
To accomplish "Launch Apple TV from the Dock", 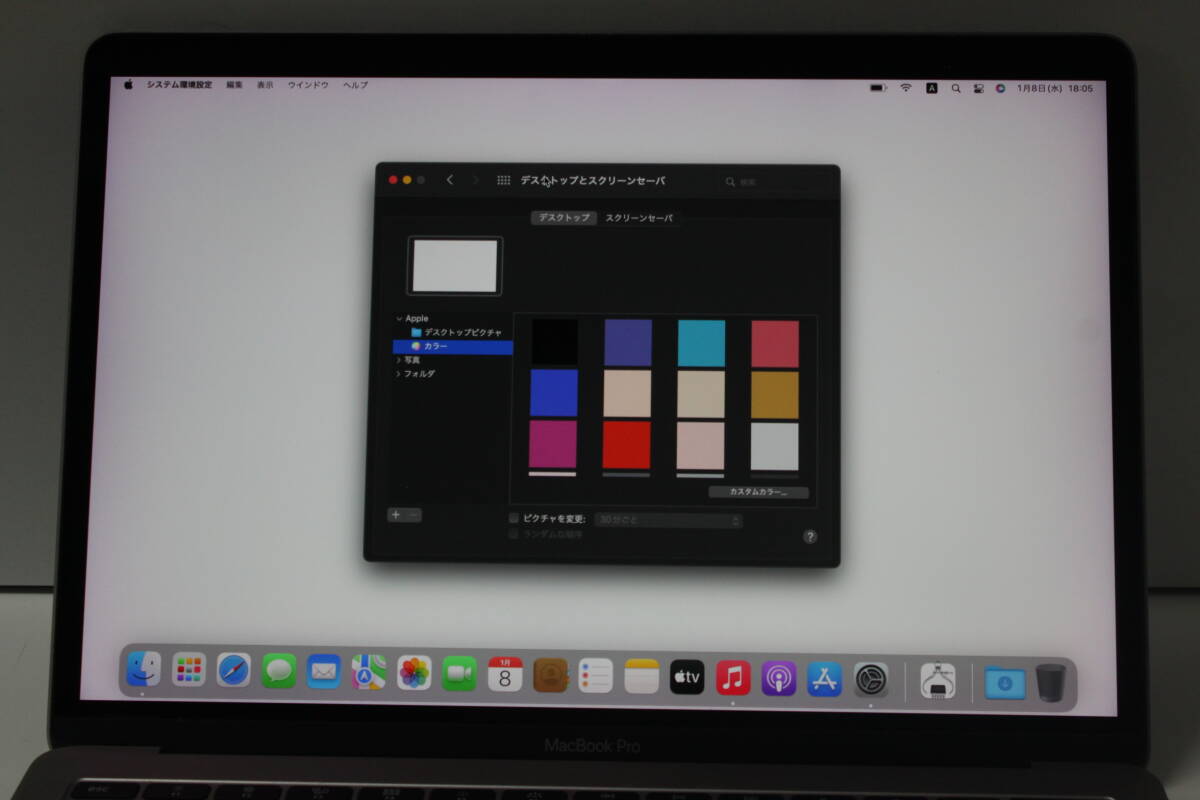I will coord(687,677).
